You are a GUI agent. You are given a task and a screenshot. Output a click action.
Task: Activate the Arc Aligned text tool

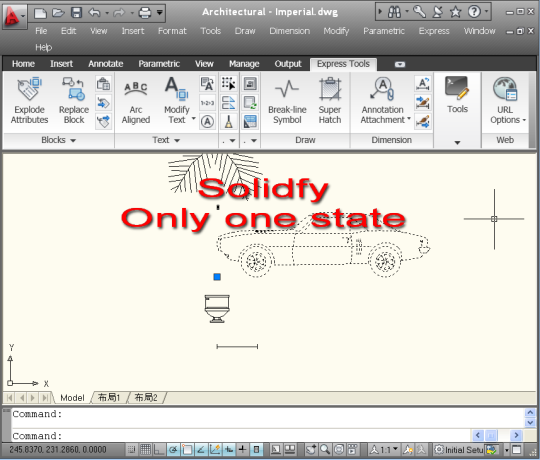[x=136, y=101]
